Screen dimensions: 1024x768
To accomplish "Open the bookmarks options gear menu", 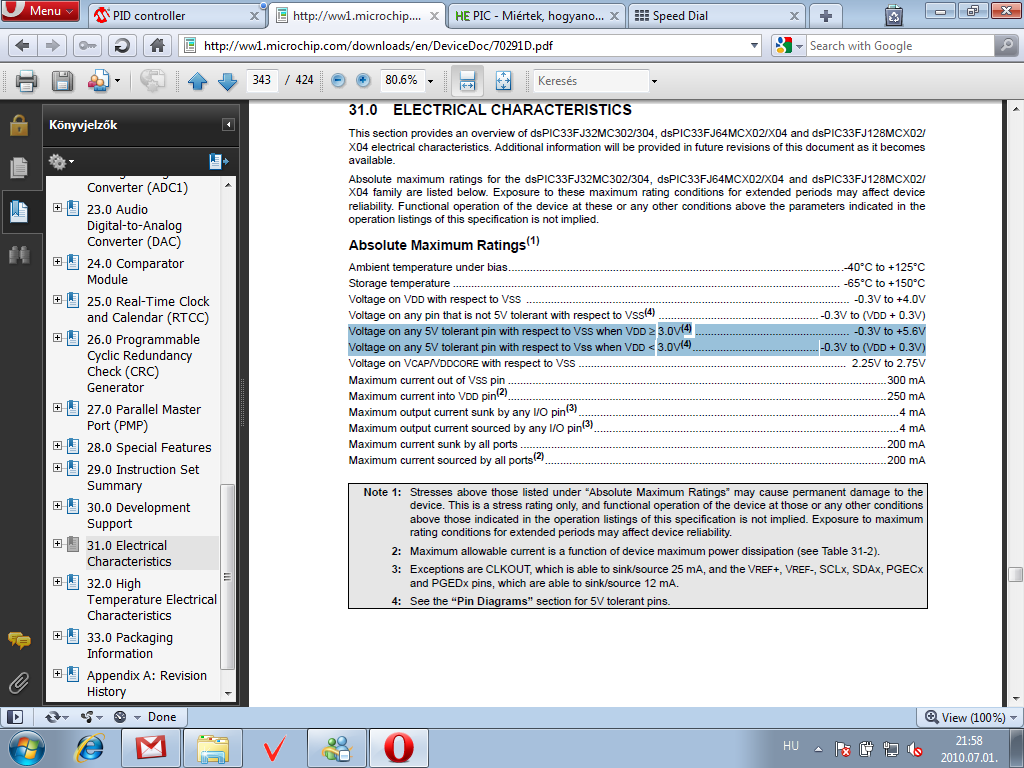I will (x=61, y=161).
